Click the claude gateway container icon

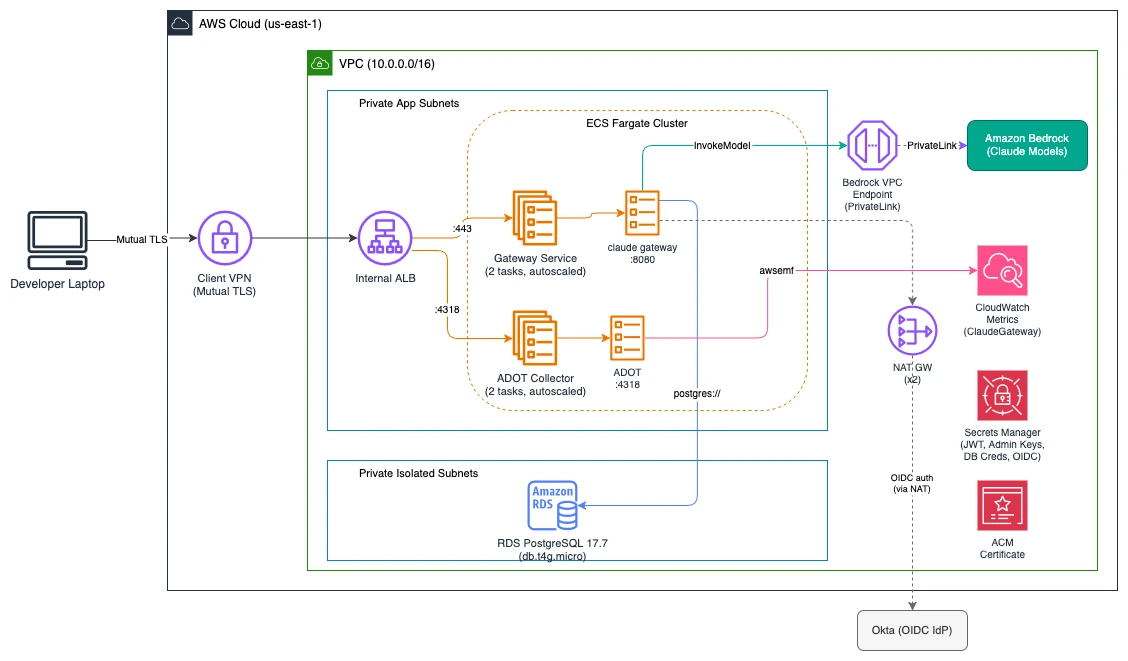642,213
